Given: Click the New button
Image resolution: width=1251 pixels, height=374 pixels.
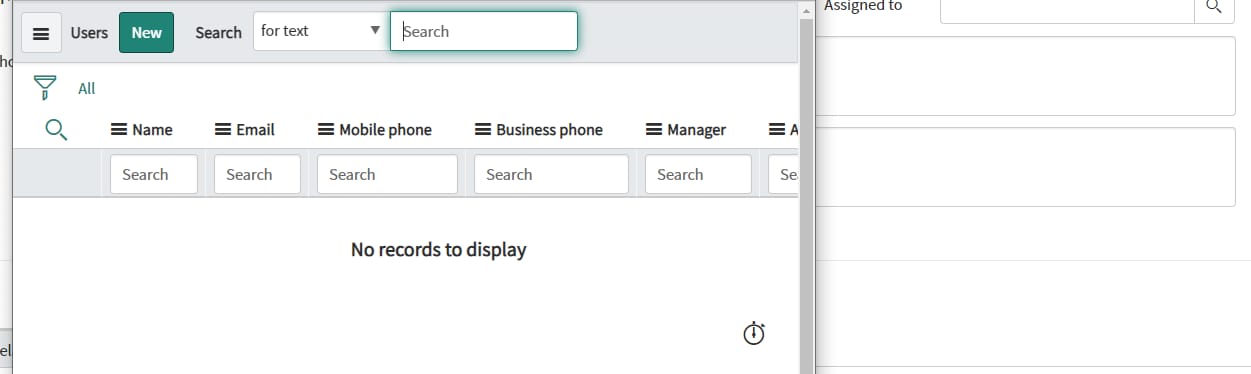Looking at the screenshot, I should coord(146,33).
